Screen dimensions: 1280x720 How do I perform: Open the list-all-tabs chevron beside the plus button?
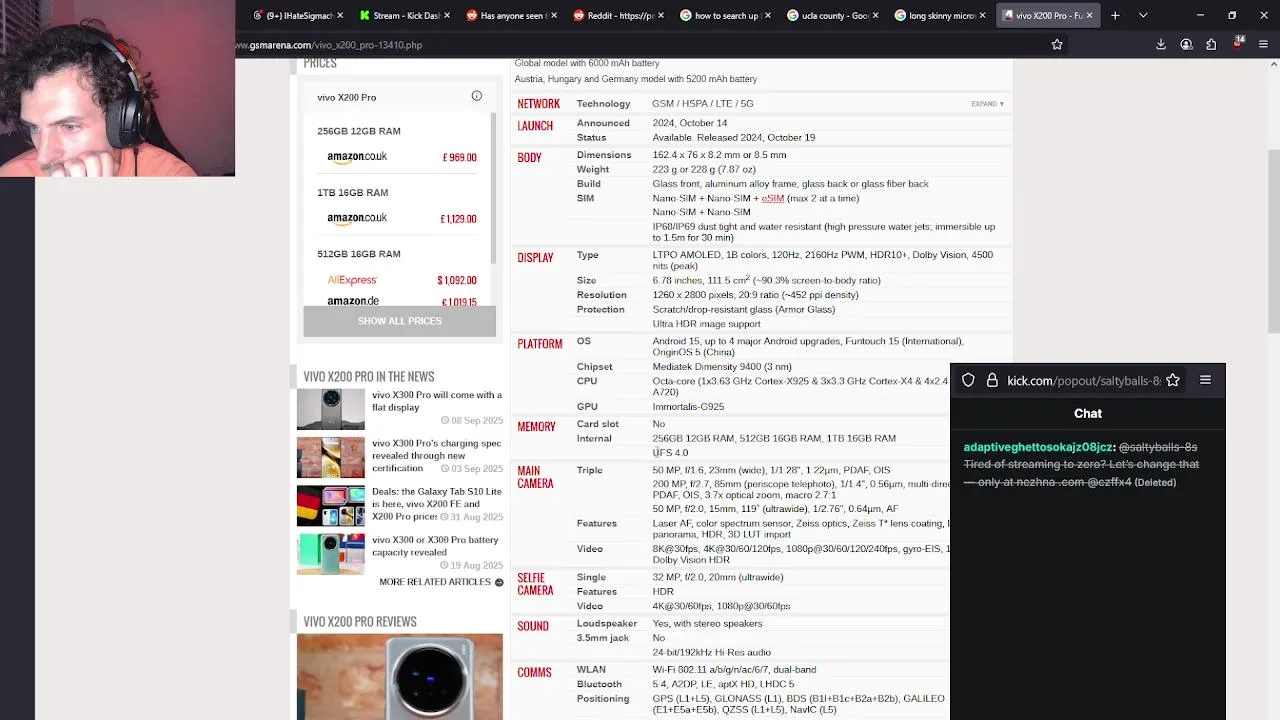pos(1143,15)
